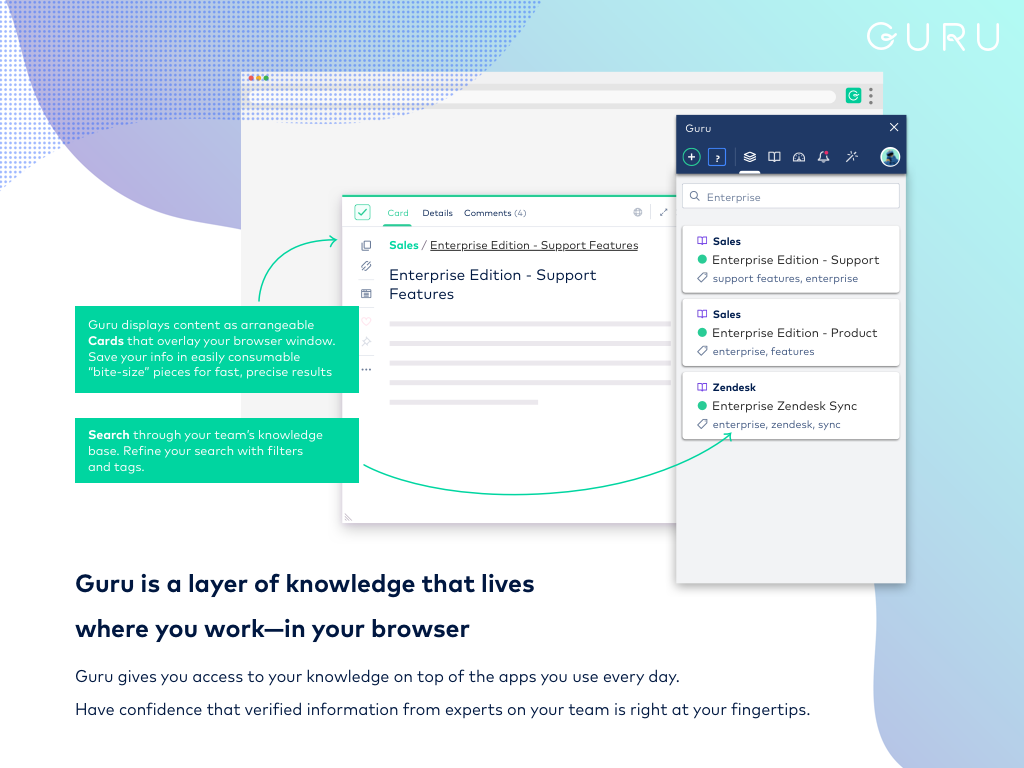Select the stacked Cards panel icon

[749, 157]
